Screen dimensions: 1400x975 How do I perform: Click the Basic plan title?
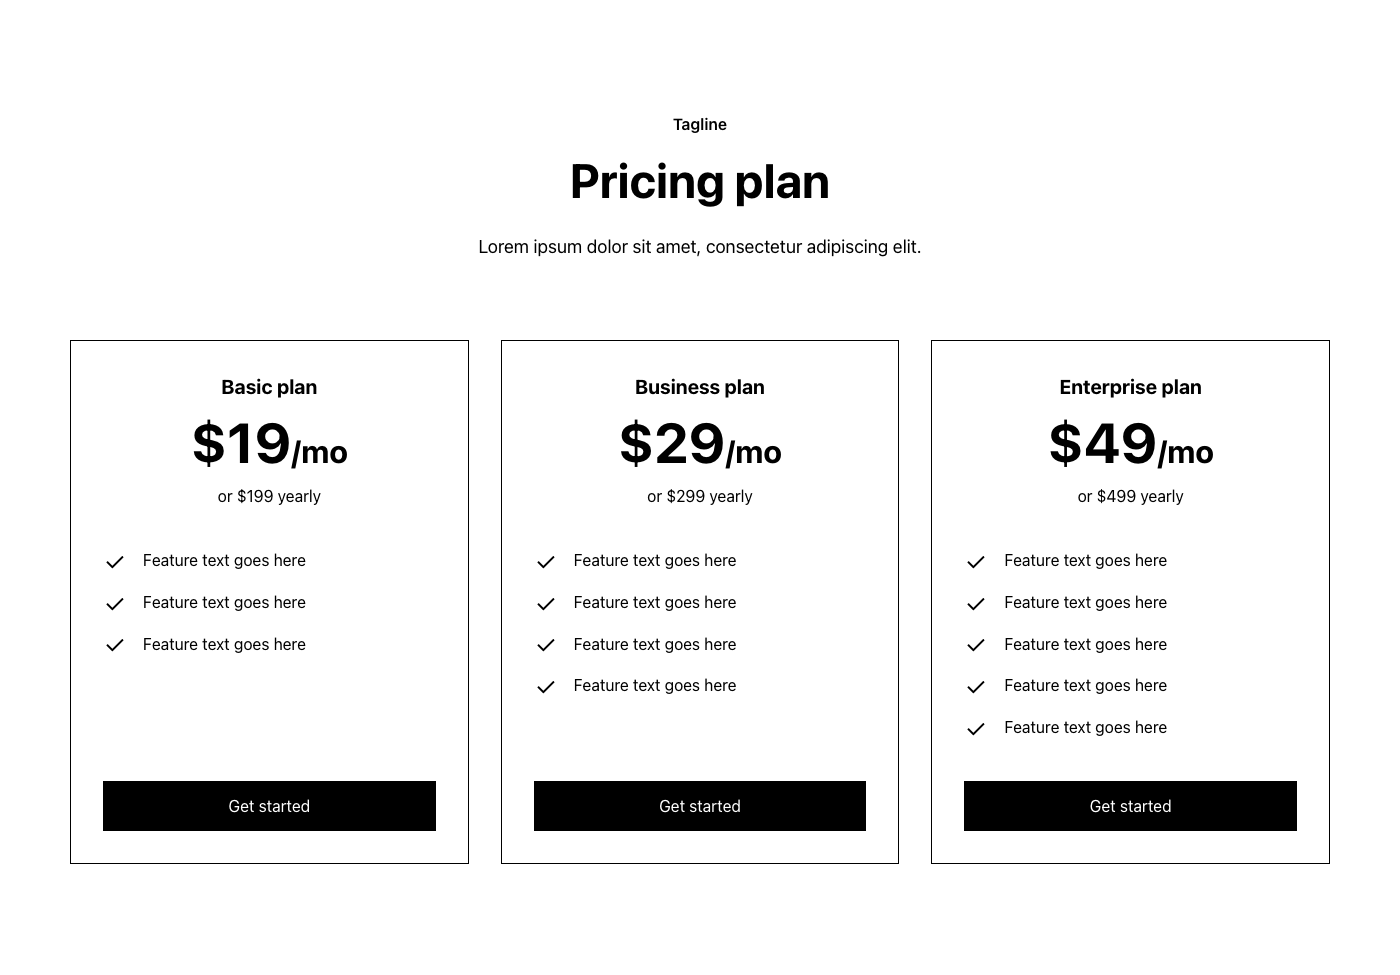click(x=269, y=387)
